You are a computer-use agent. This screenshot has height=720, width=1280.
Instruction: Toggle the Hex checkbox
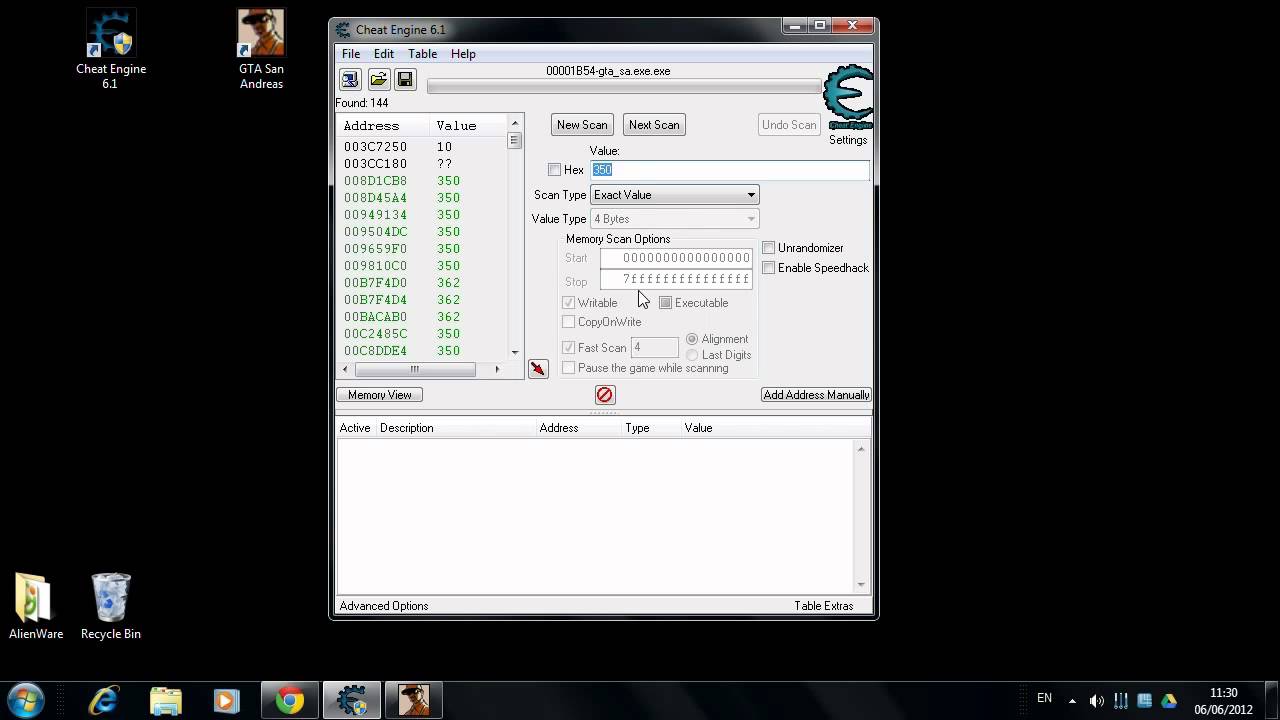pos(555,170)
